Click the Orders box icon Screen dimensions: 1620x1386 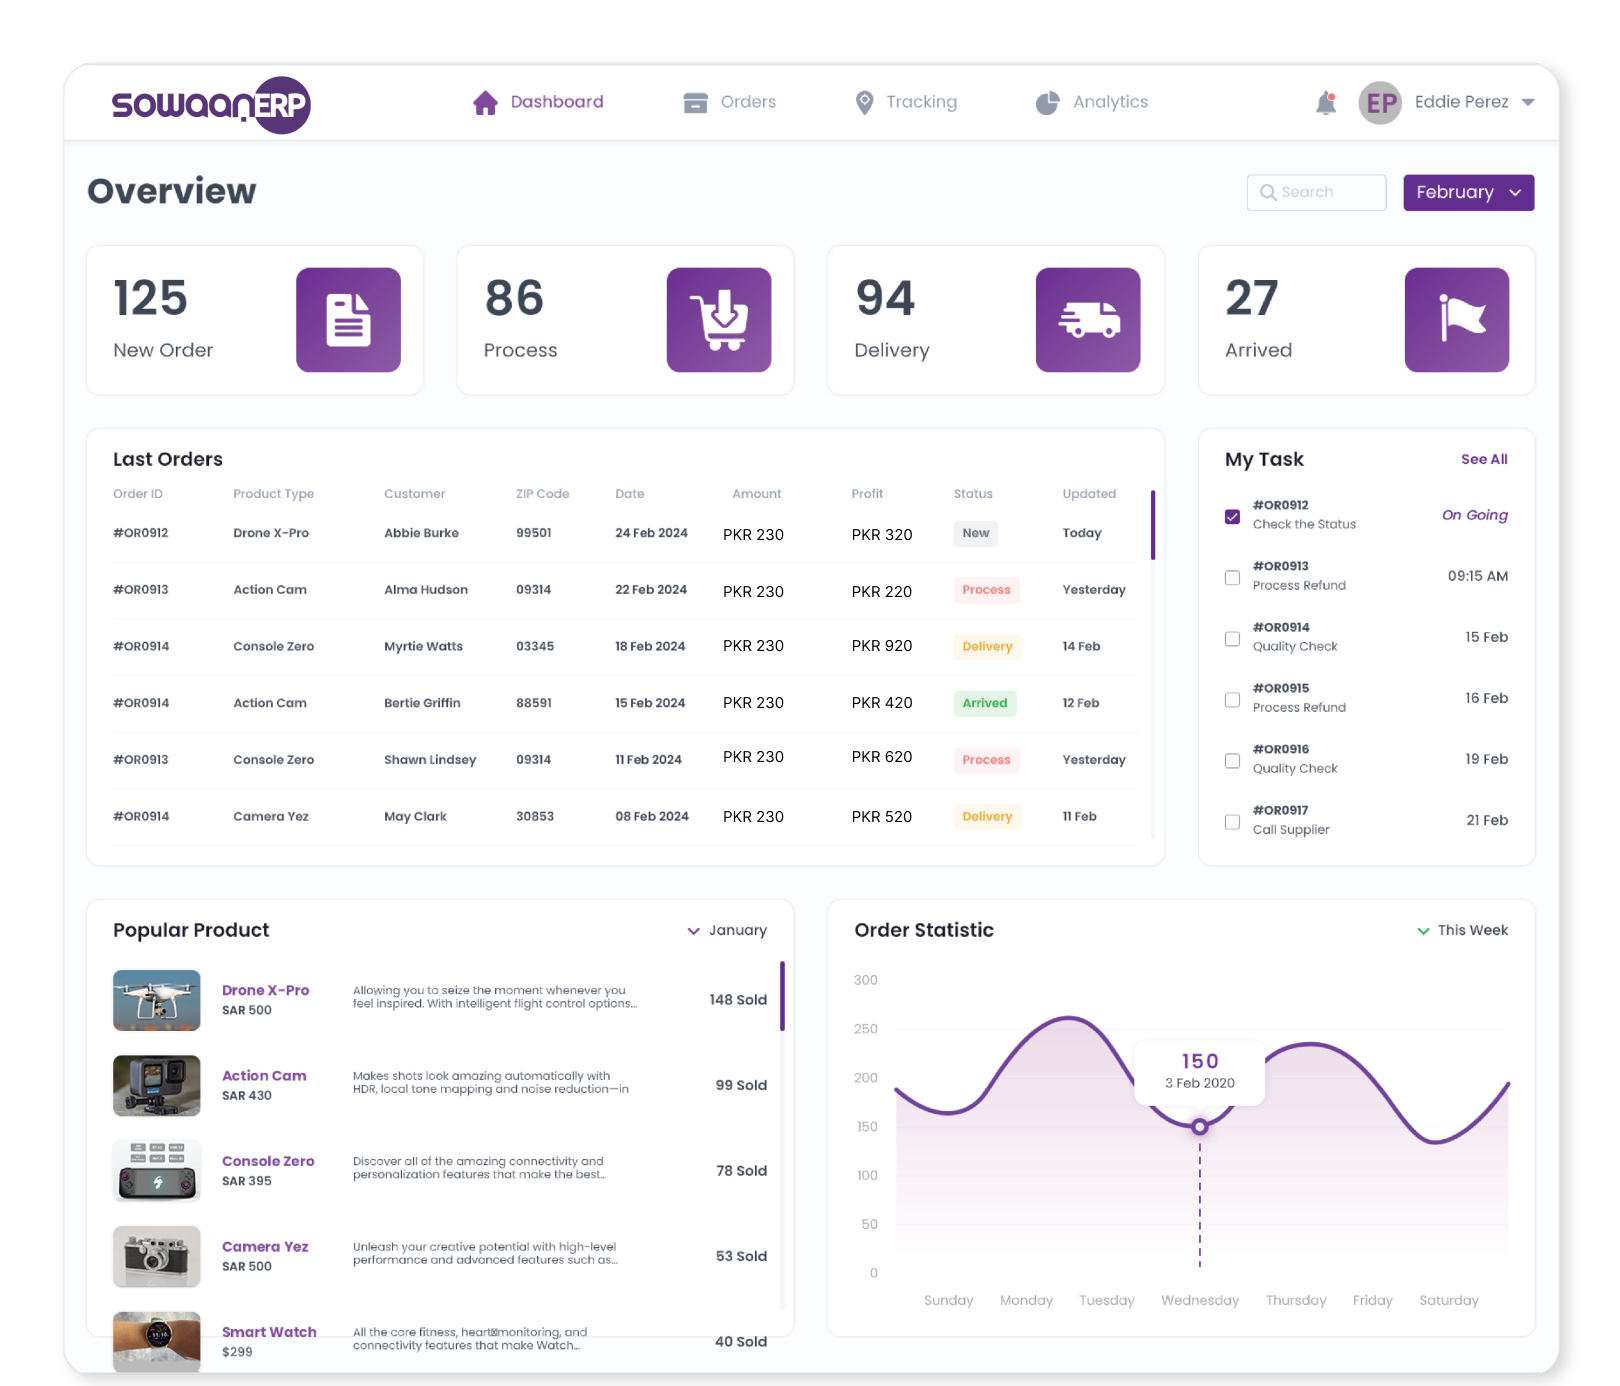(695, 102)
